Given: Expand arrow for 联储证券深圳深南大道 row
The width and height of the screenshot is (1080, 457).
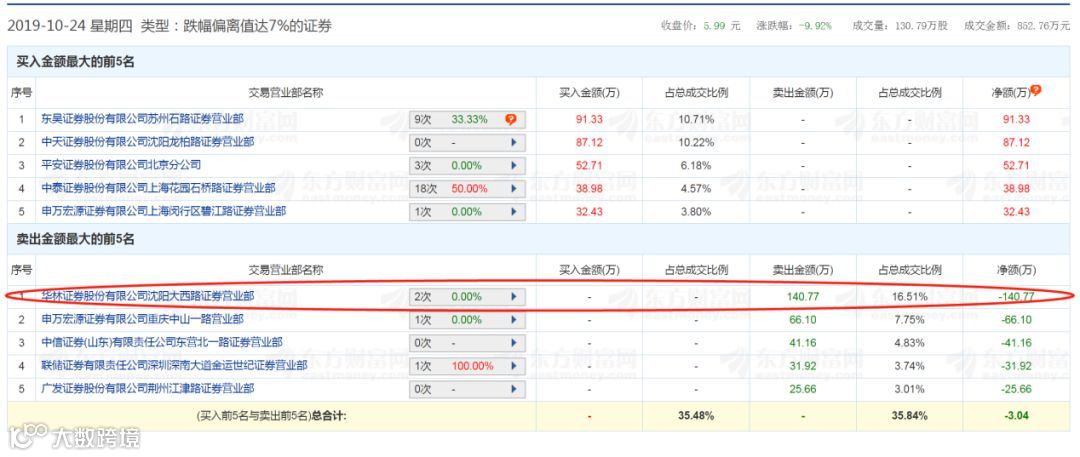Looking at the screenshot, I should [513, 365].
